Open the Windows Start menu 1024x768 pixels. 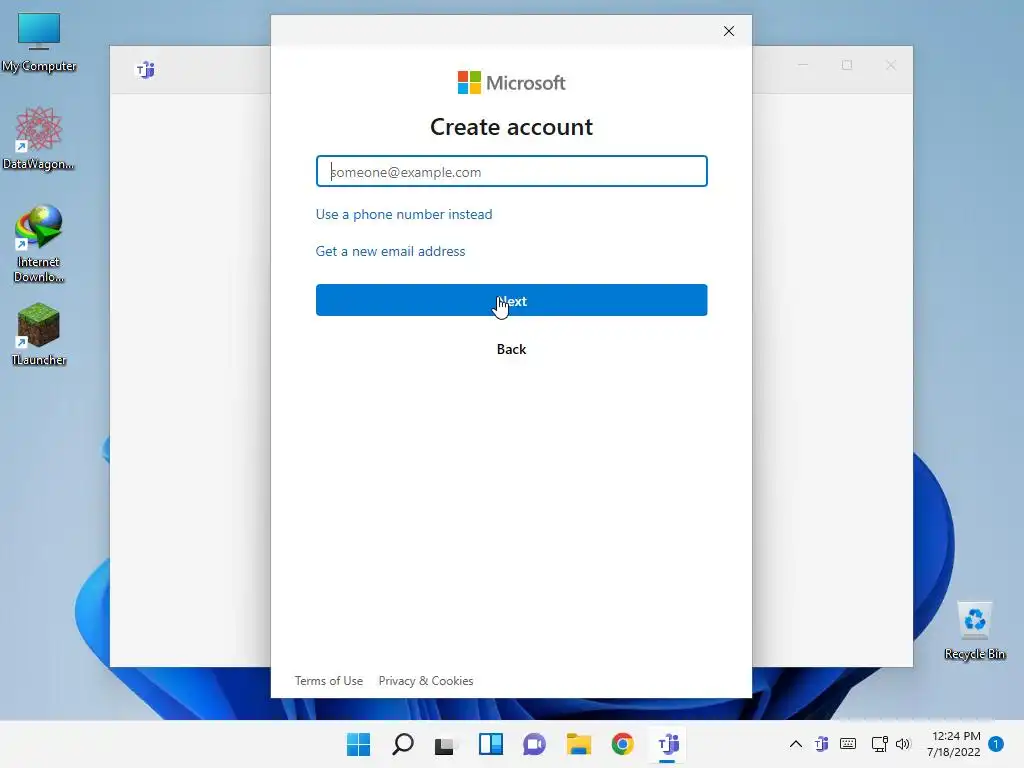358,744
